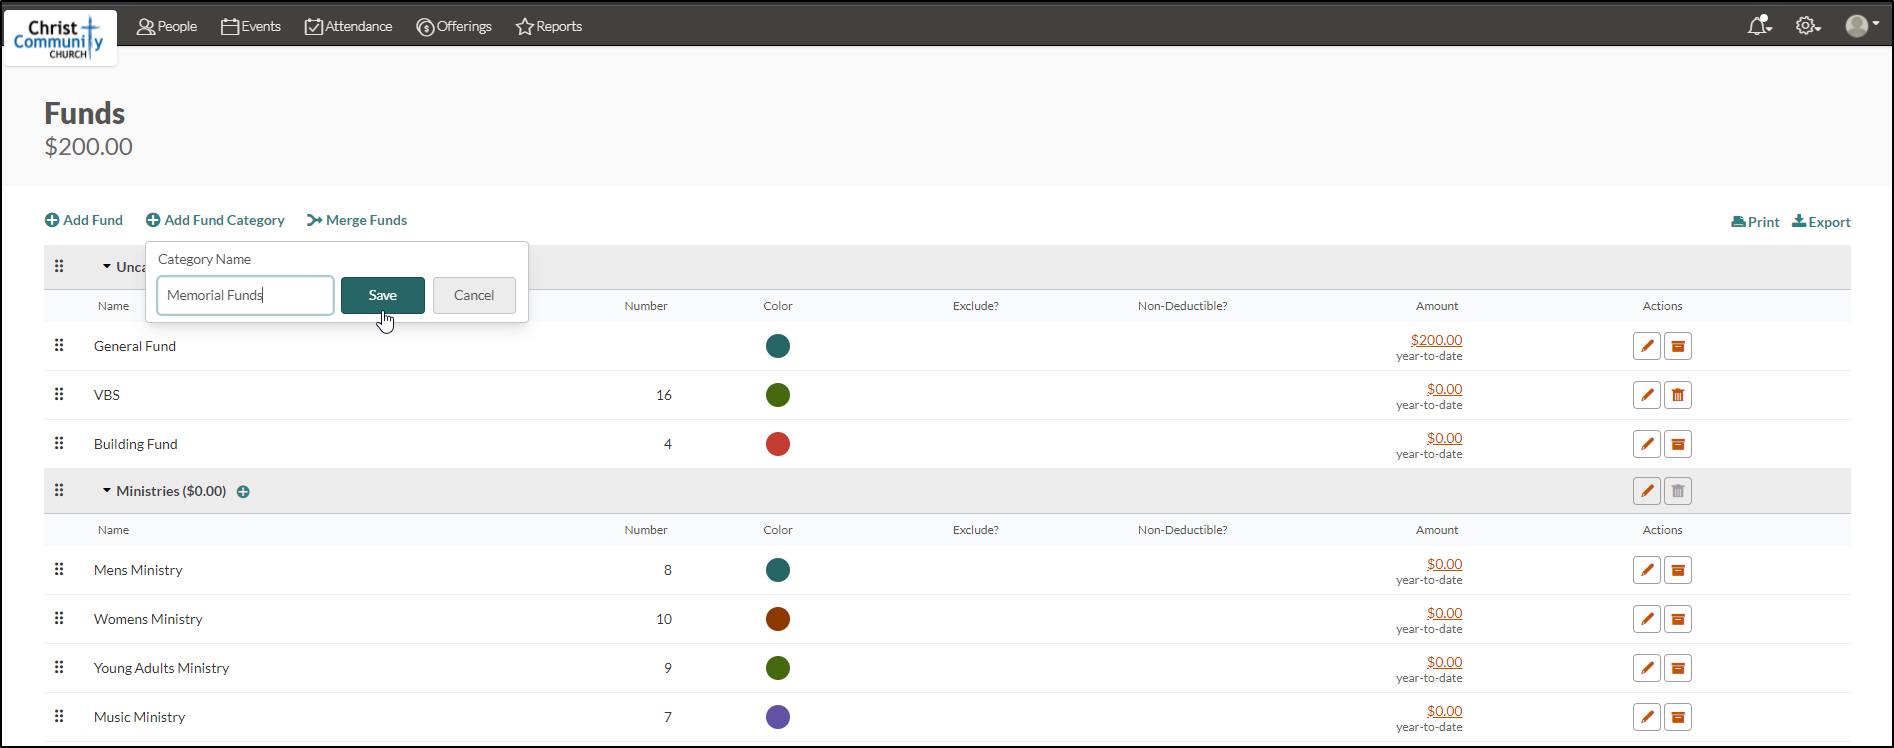1894x748 pixels.
Task: Click the Mens Ministry drag handle
Action: tap(59, 569)
